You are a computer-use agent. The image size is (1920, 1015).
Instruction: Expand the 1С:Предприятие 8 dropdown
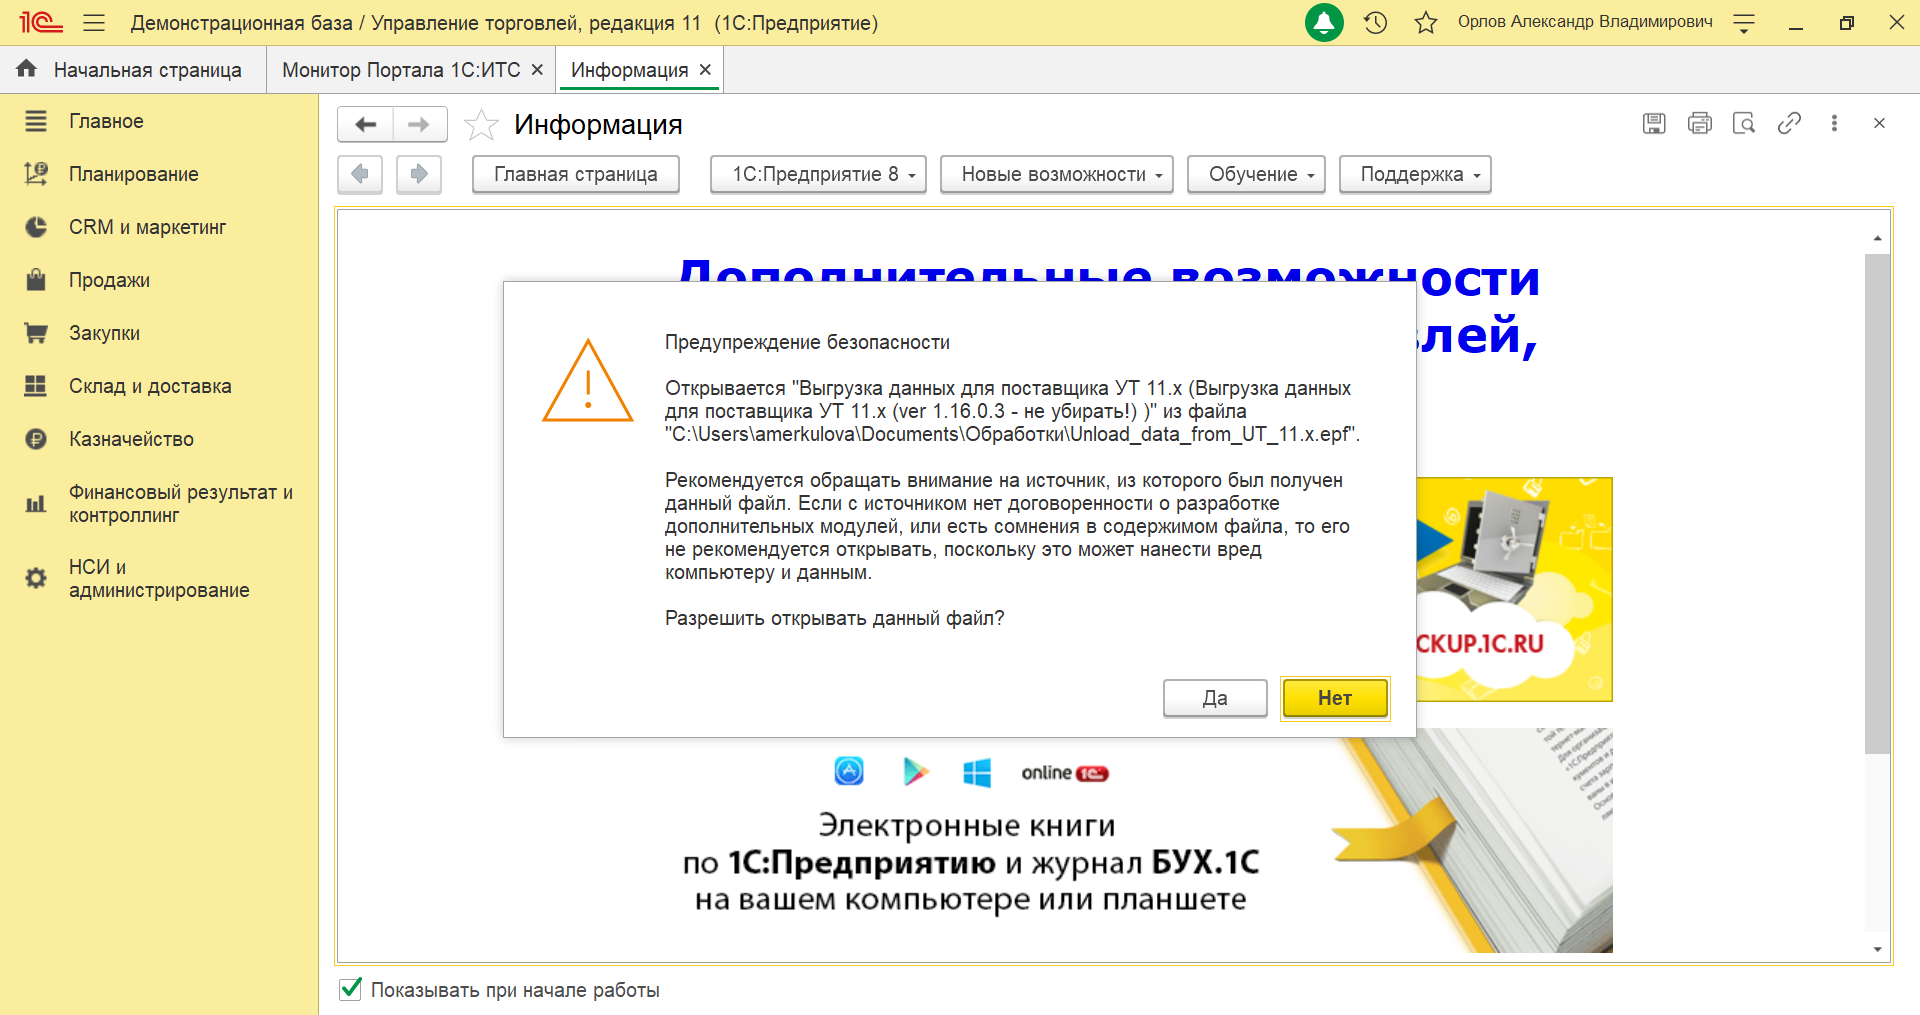click(x=818, y=174)
